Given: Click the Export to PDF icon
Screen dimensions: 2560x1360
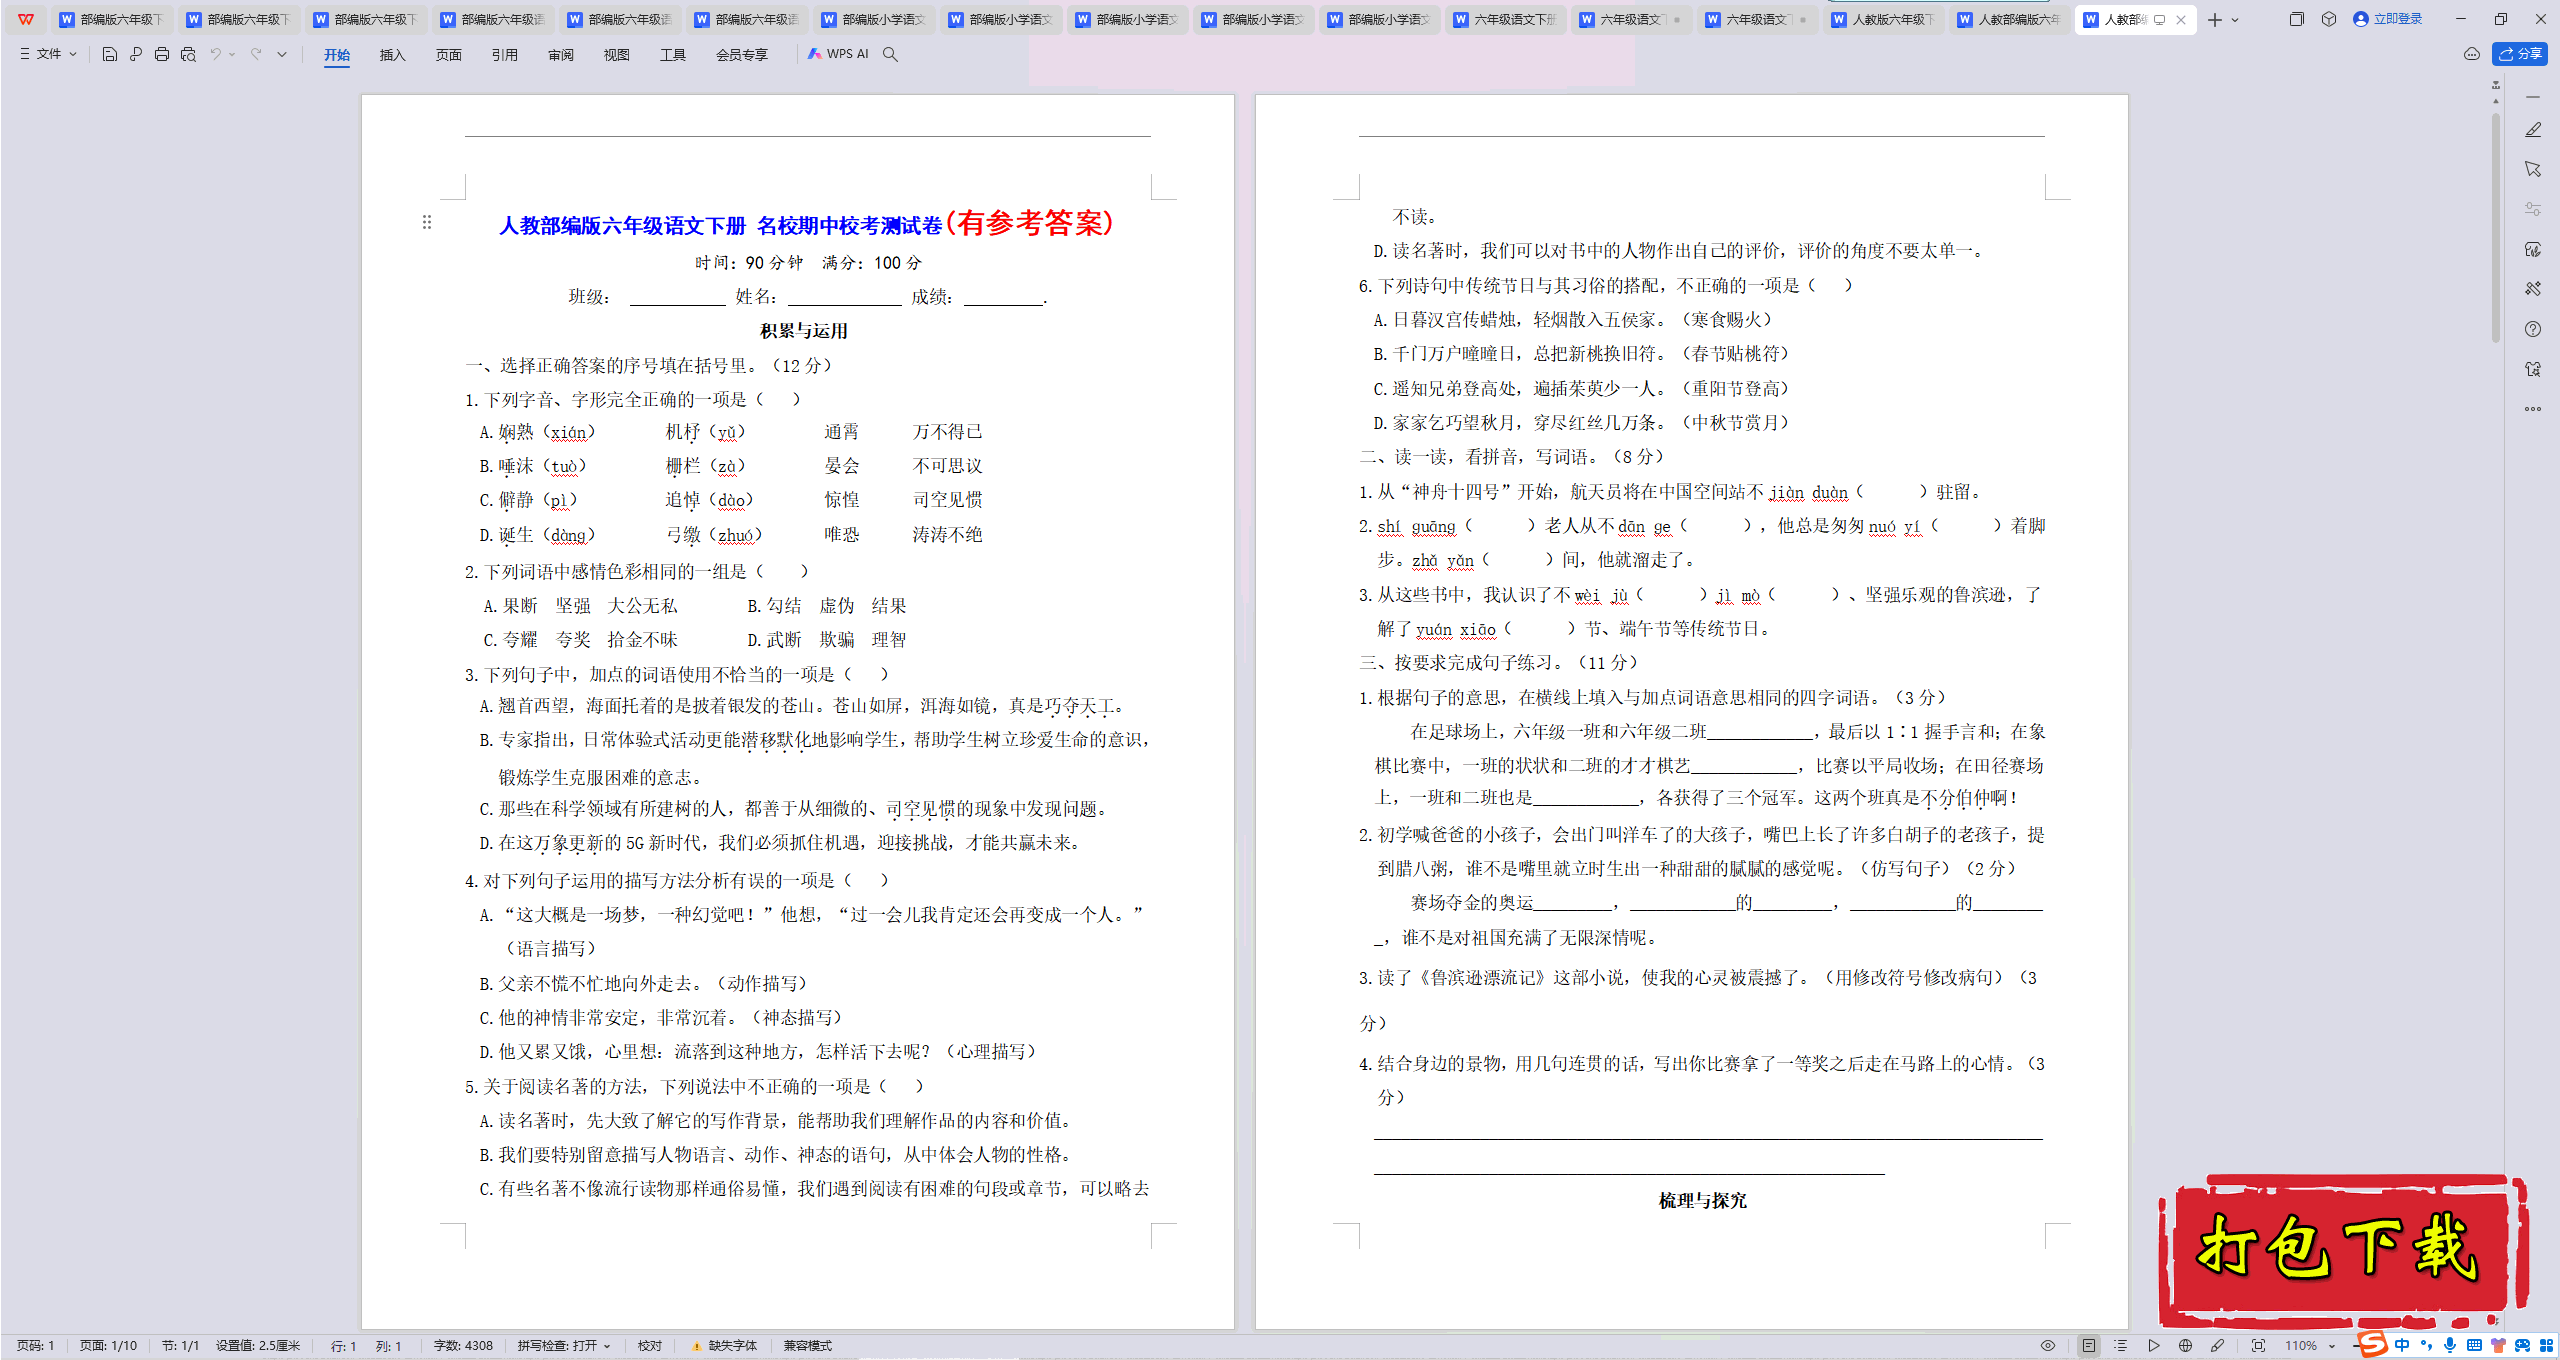Looking at the screenshot, I should tap(136, 54).
